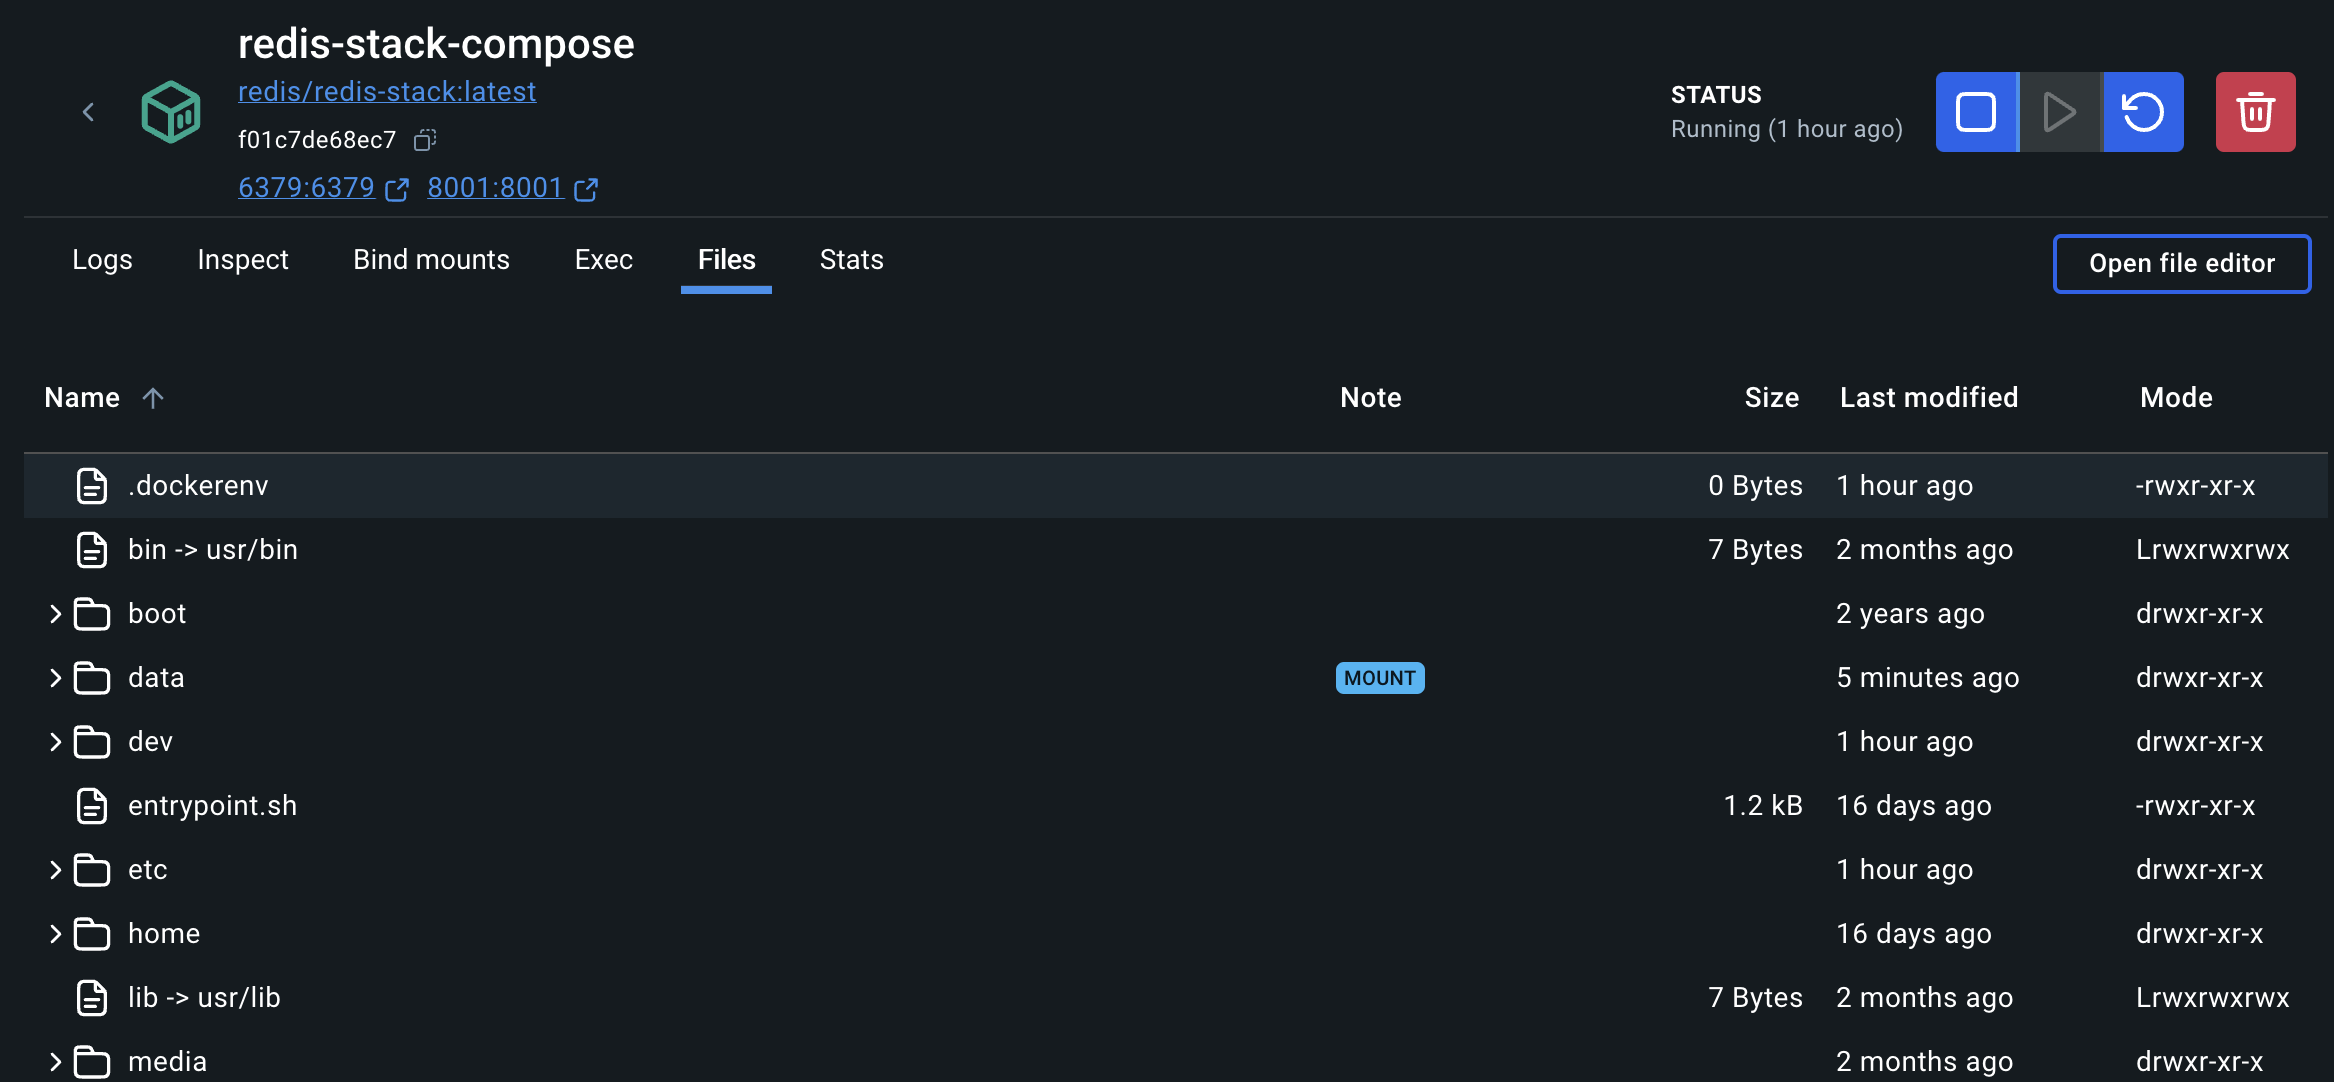Expand the data folder
Image resolution: width=2334 pixels, height=1082 pixels.
pos(55,678)
